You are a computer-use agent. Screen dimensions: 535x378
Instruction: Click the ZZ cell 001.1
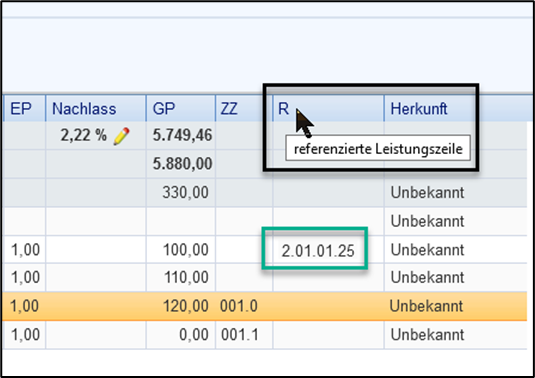pos(240,335)
